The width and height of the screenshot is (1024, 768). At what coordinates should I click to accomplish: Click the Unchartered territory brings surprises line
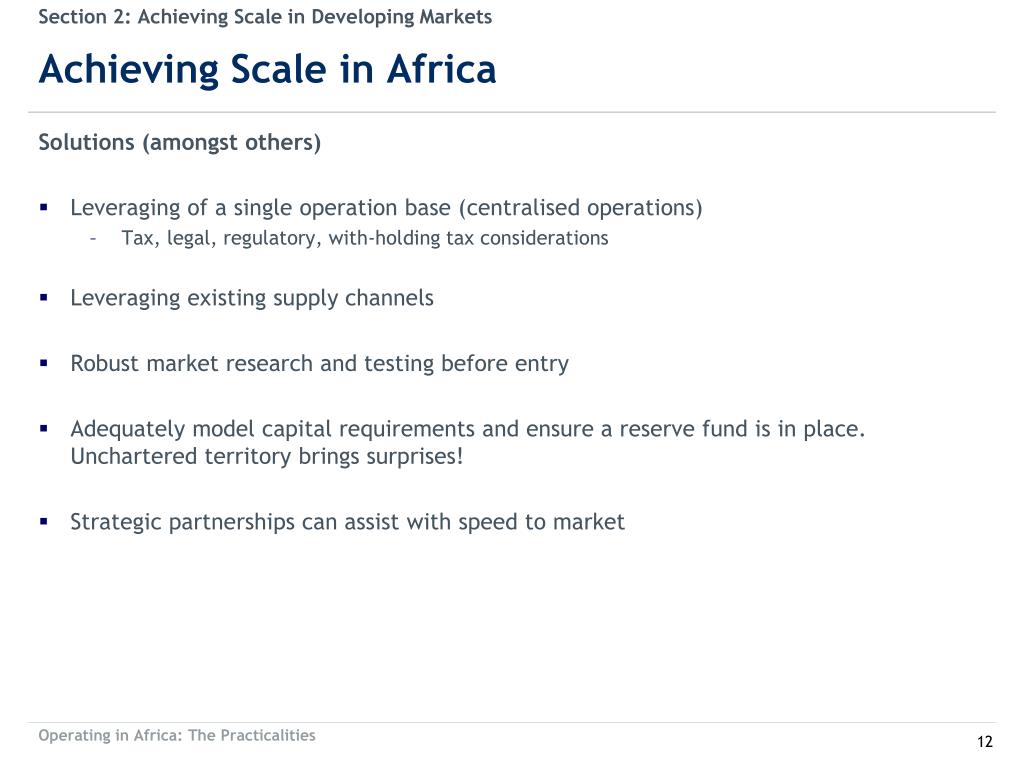click(x=266, y=456)
